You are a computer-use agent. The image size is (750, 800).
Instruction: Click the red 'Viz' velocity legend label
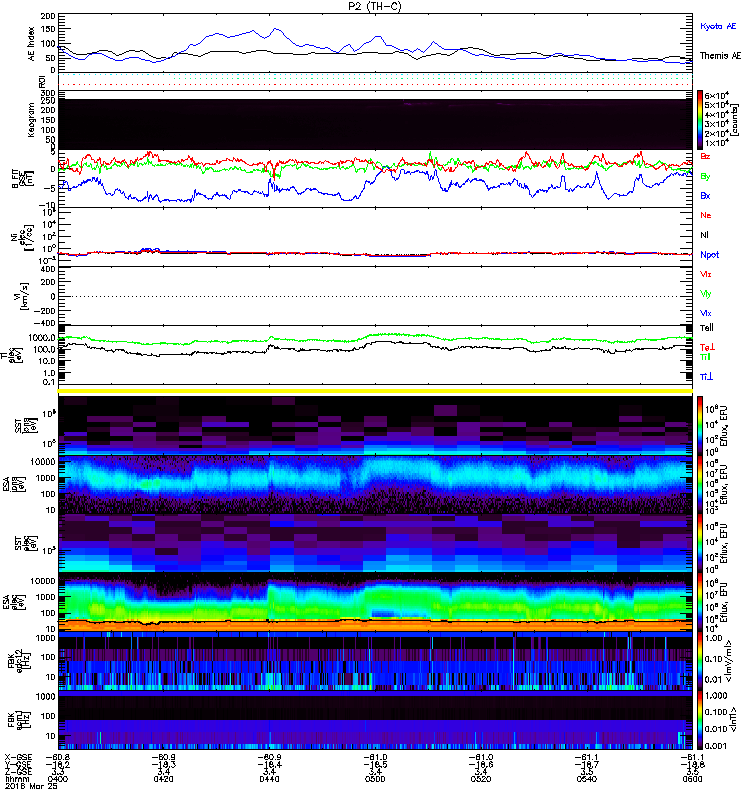[x=706, y=274]
